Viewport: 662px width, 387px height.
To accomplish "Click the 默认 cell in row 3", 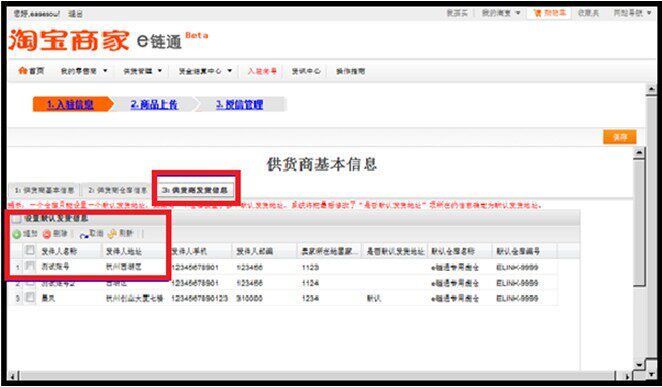I will pos(374,298).
